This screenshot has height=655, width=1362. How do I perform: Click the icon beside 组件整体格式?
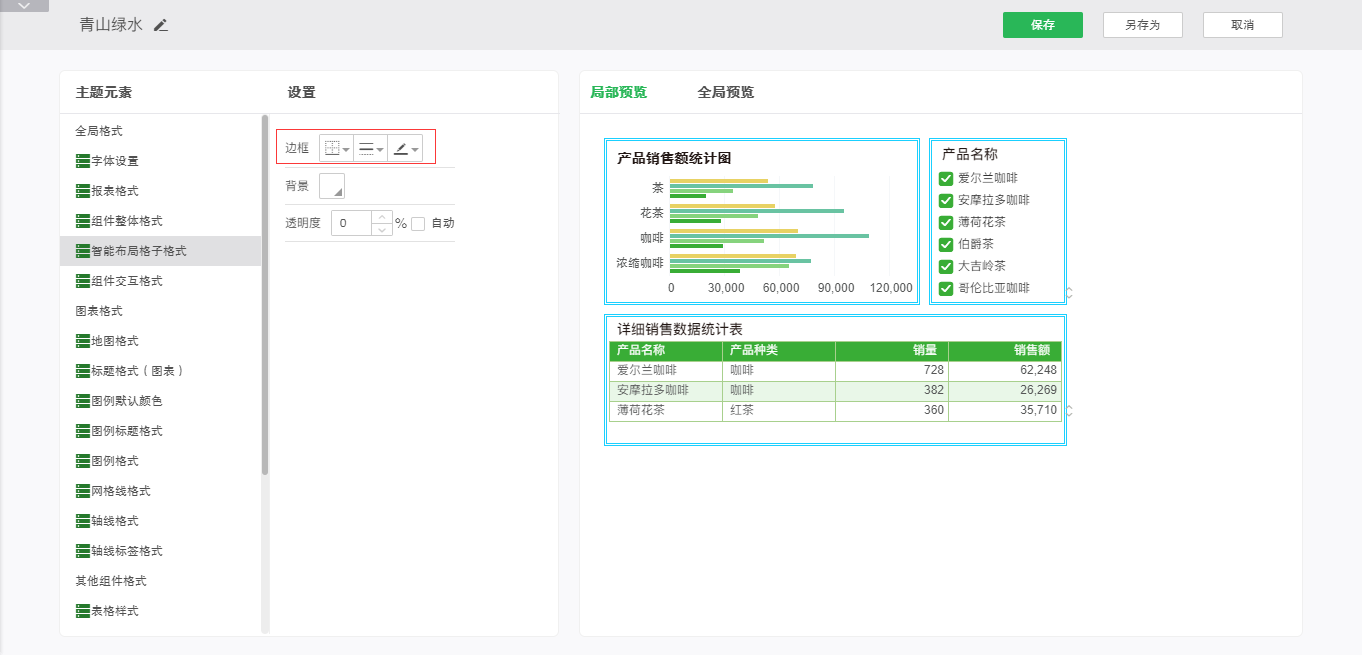[x=82, y=221]
